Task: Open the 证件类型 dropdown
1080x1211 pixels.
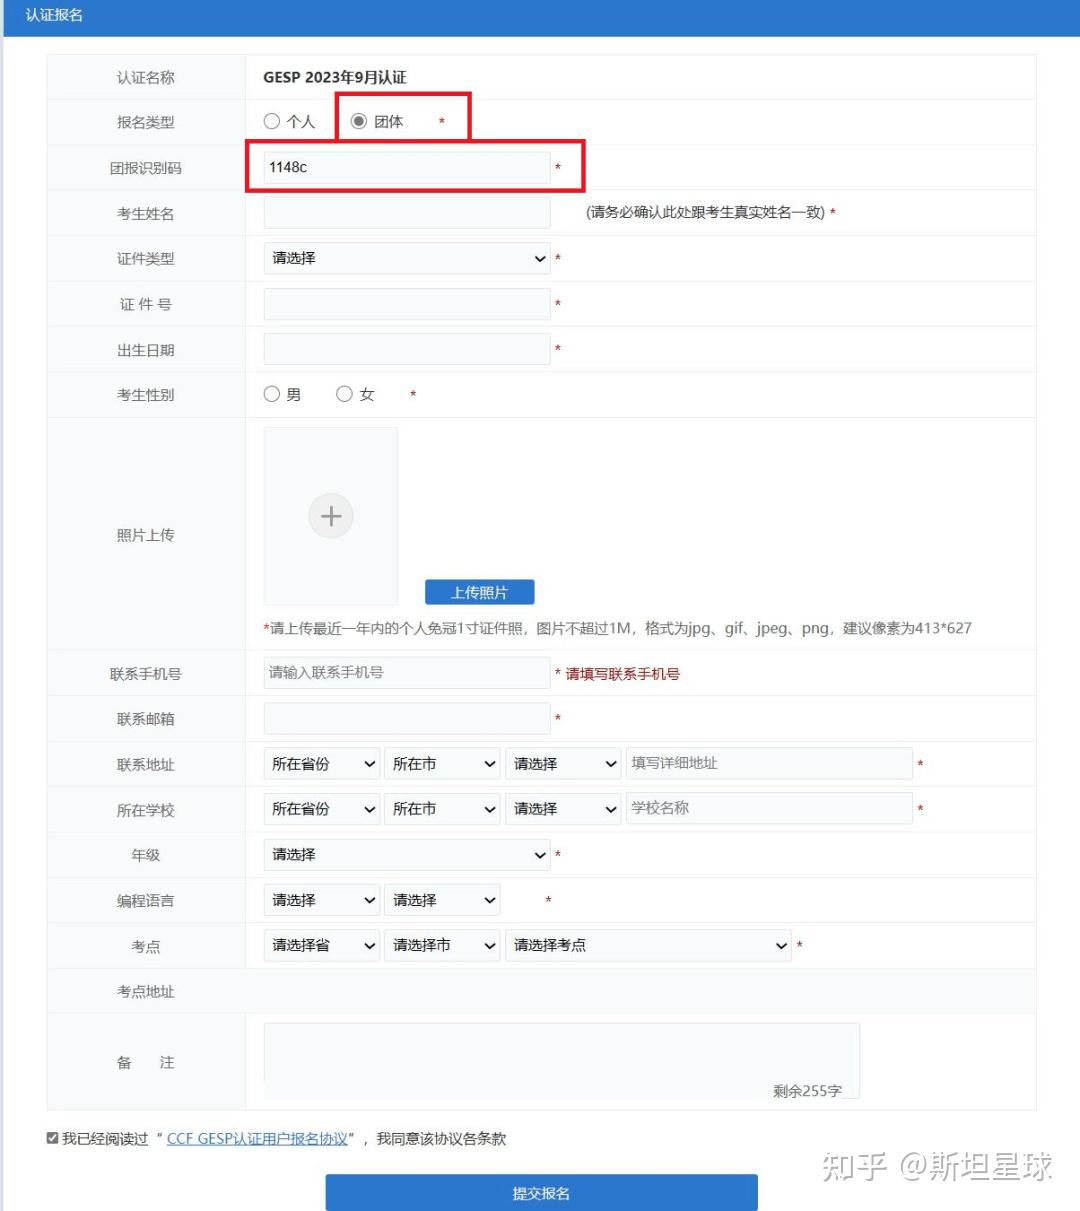Action: [406, 258]
